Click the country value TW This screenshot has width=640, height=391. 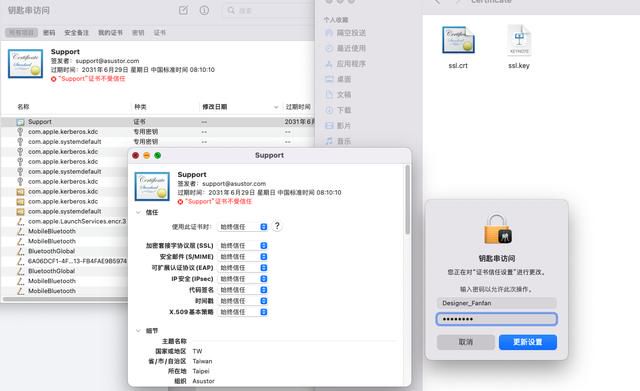[197, 351]
